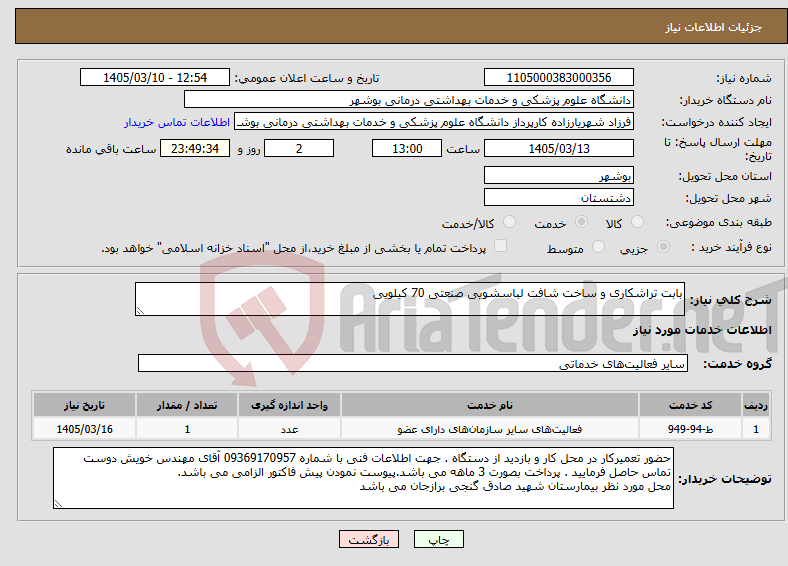The height and width of the screenshot is (566, 788).
Task: Click the remaining time field 23:49:34
Action: [195, 148]
